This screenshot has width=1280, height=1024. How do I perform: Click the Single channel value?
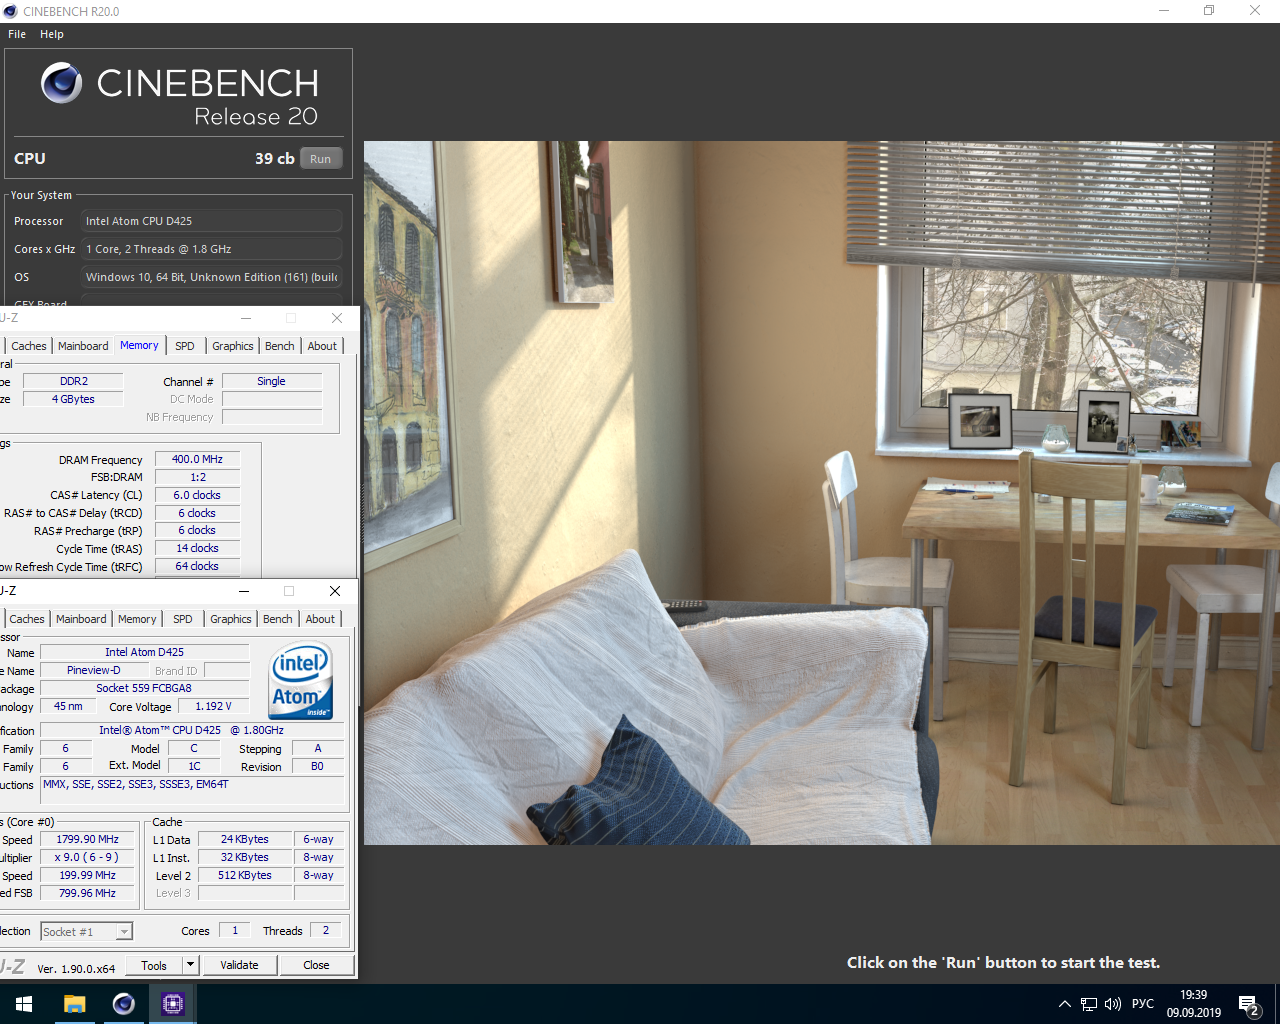pos(272,381)
